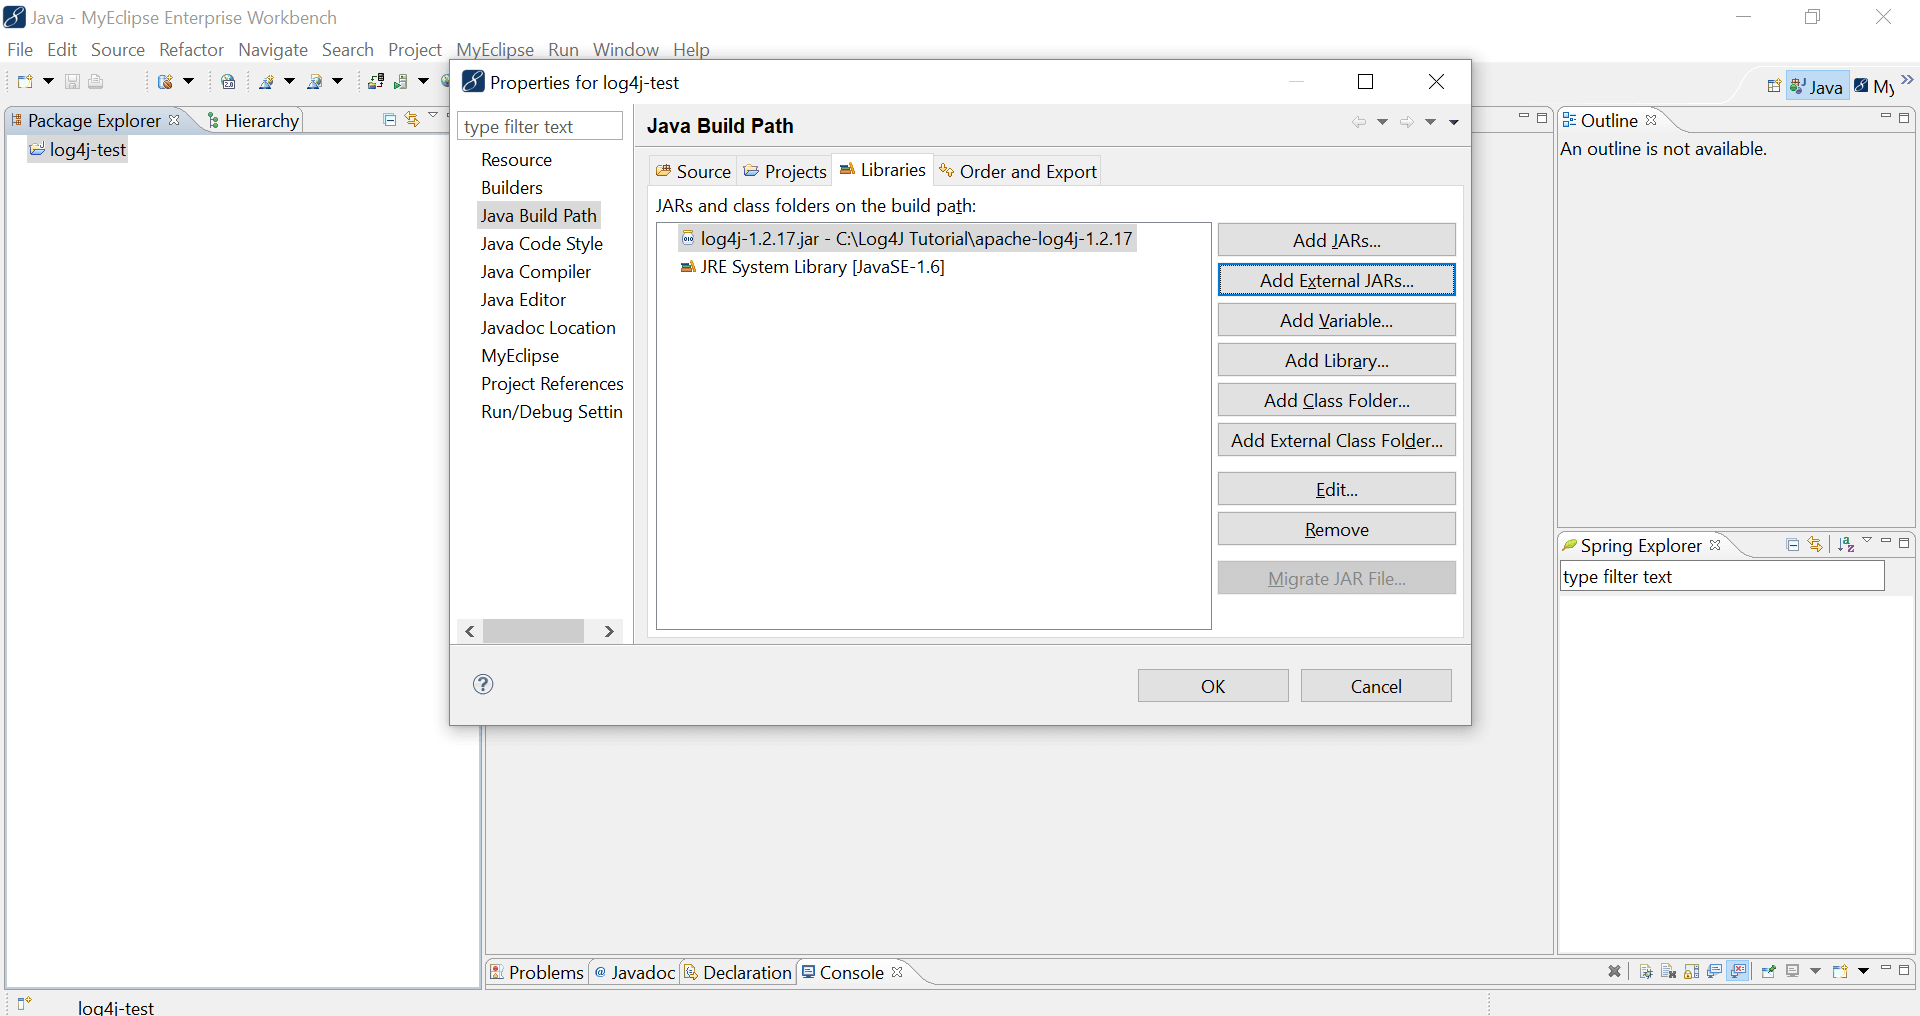Select Project References properties page
This screenshot has height=1016, width=1920.
(552, 384)
